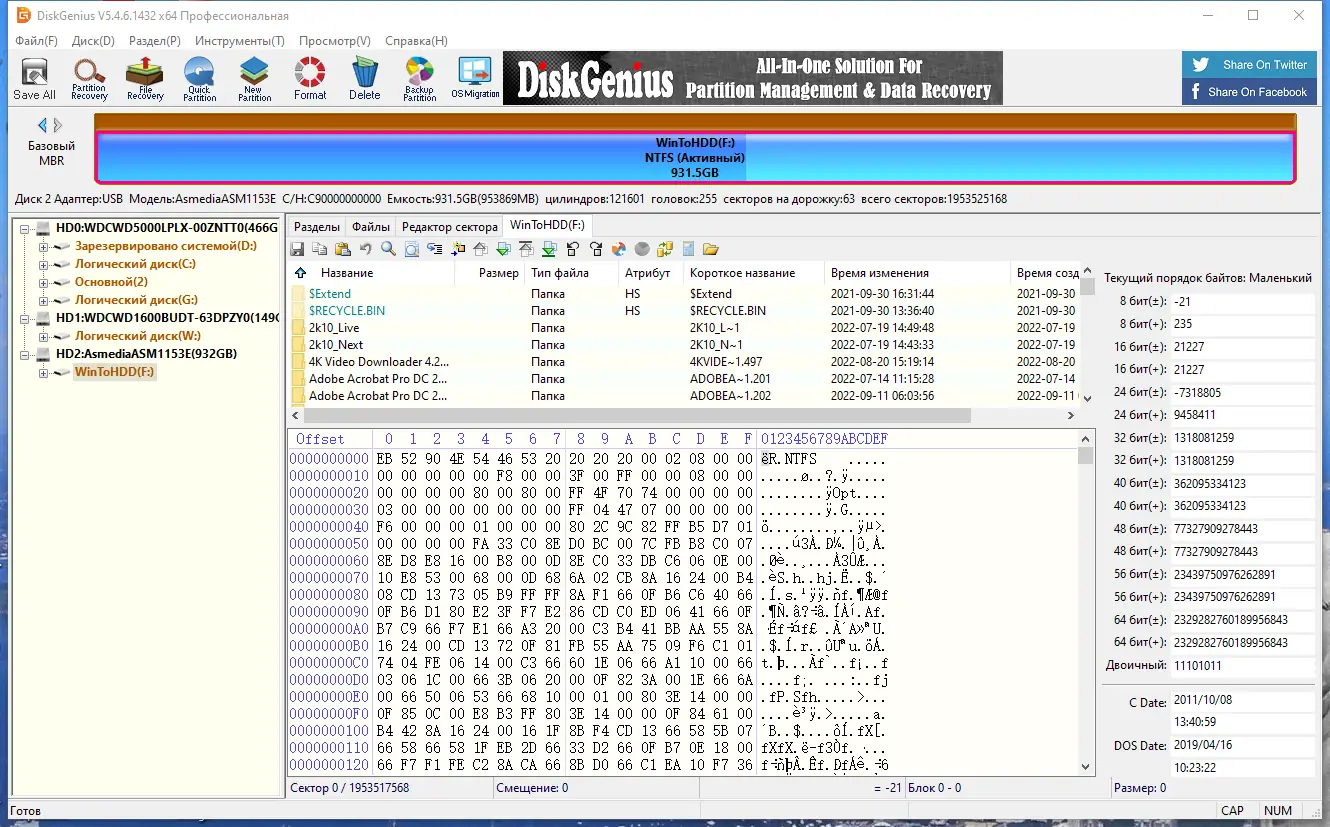Click the calculator icon in sector editor toolbar
This screenshot has height=827, width=1330.
(x=688, y=249)
